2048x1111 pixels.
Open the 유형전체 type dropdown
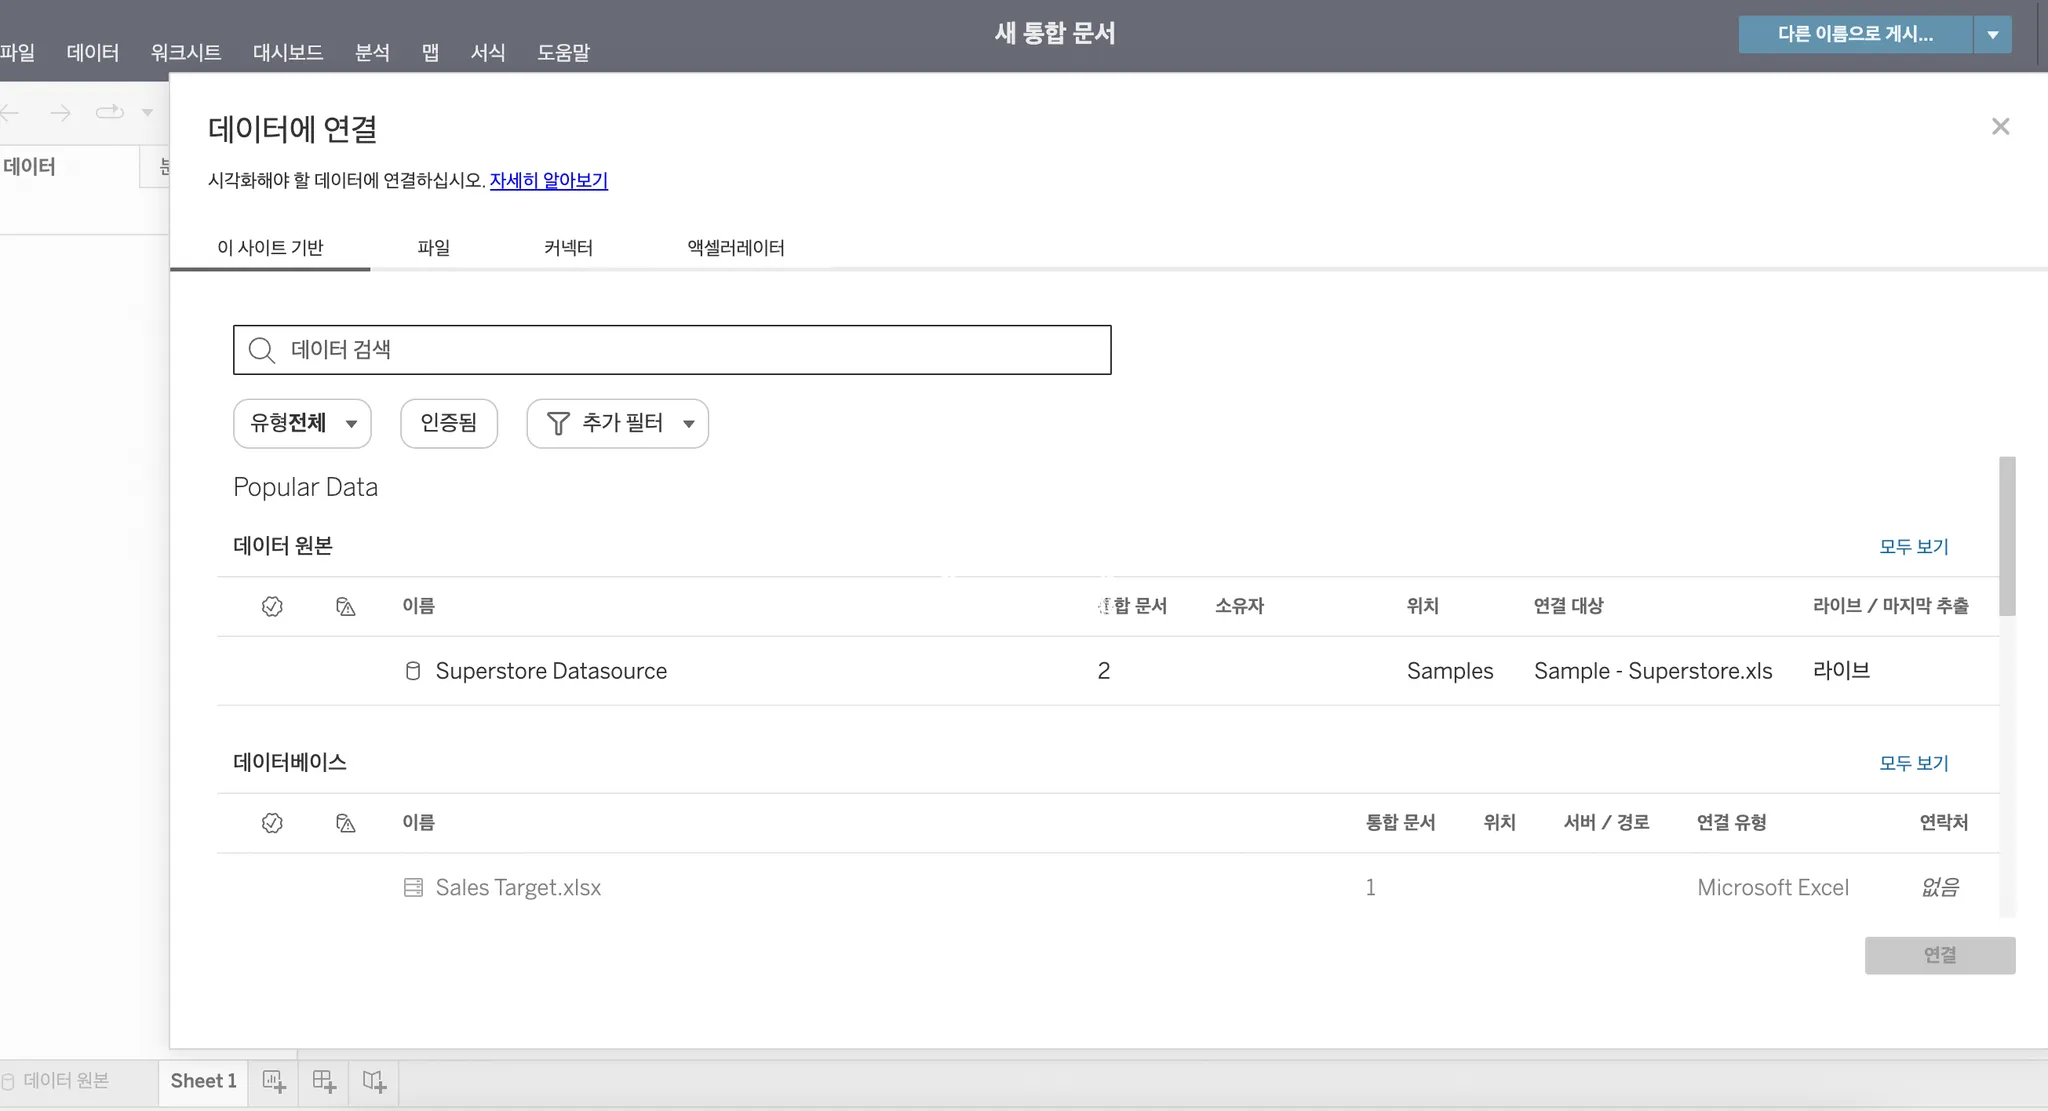[302, 423]
